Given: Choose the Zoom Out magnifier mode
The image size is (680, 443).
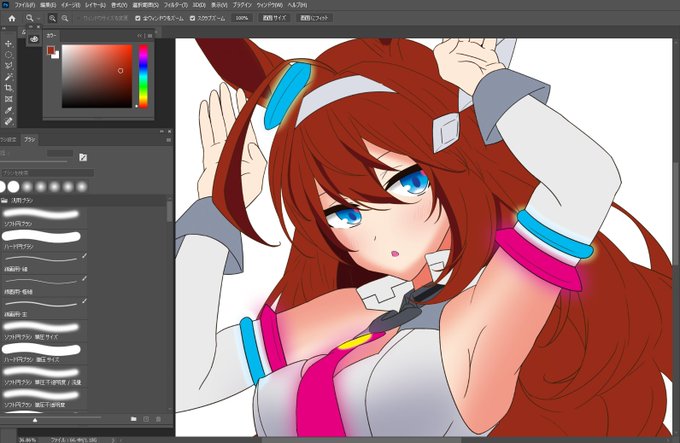Looking at the screenshot, I should [65, 18].
